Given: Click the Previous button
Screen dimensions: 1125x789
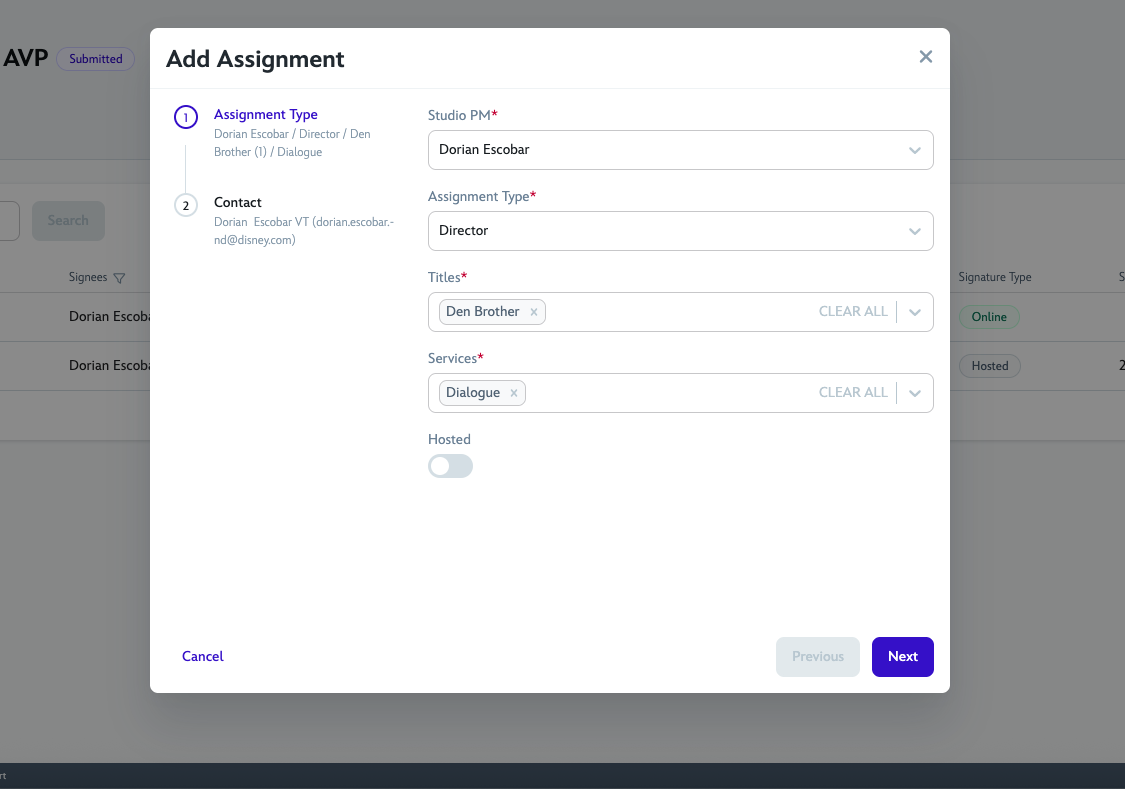Looking at the screenshot, I should pyautogui.click(x=817, y=656).
